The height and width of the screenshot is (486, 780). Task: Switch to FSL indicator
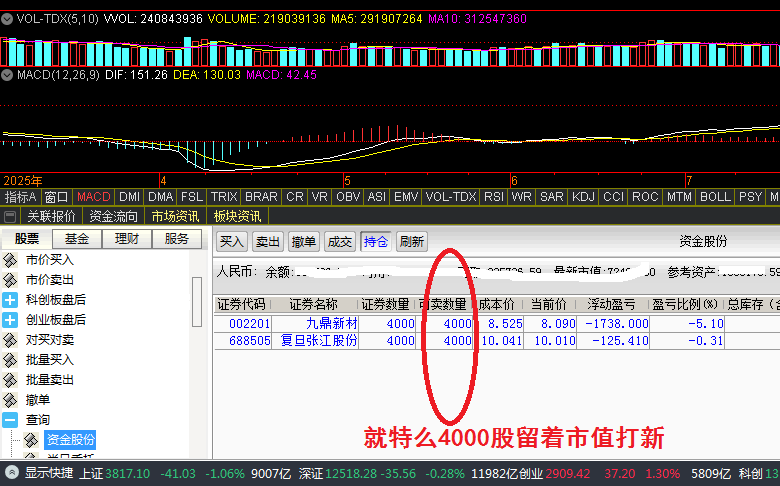[x=192, y=197]
